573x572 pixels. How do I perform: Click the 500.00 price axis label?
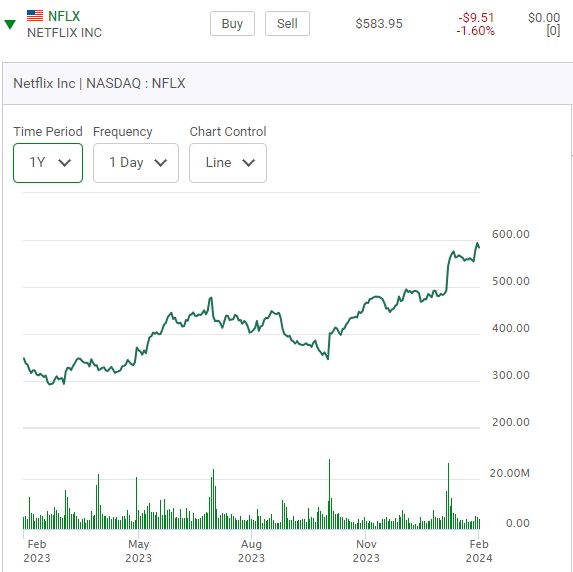click(511, 281)
